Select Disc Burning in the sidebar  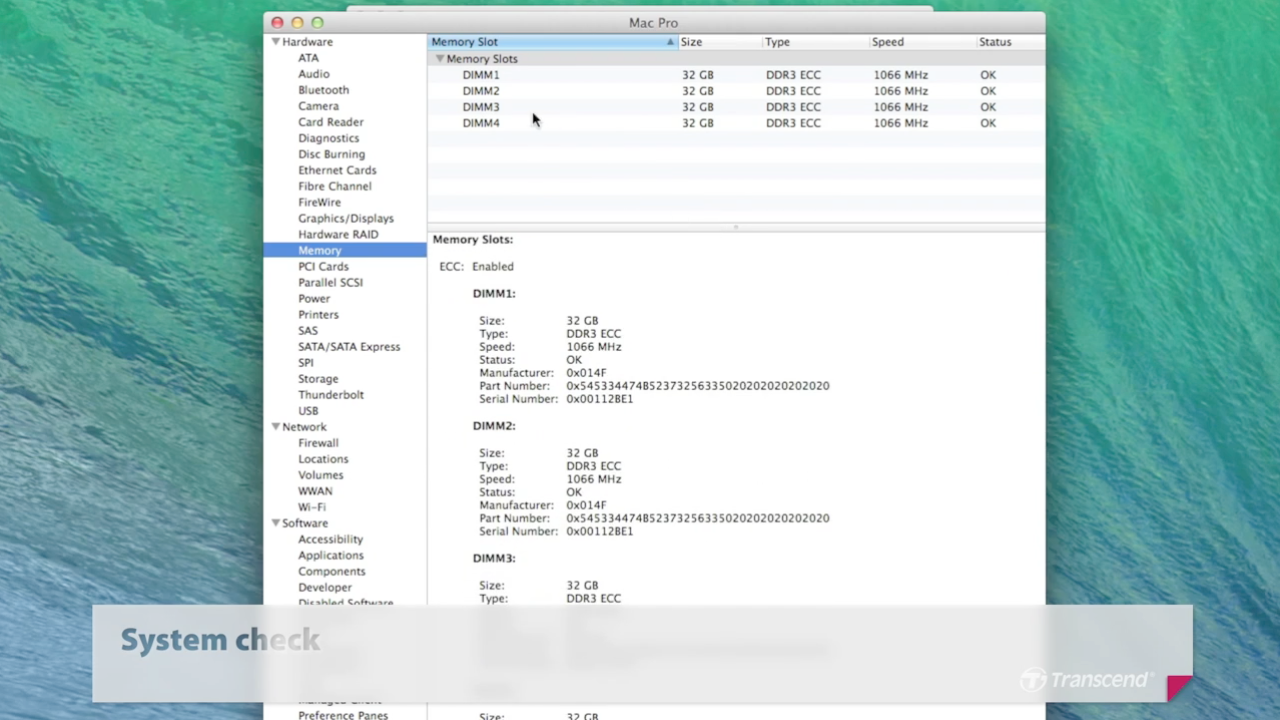[331, 154]
